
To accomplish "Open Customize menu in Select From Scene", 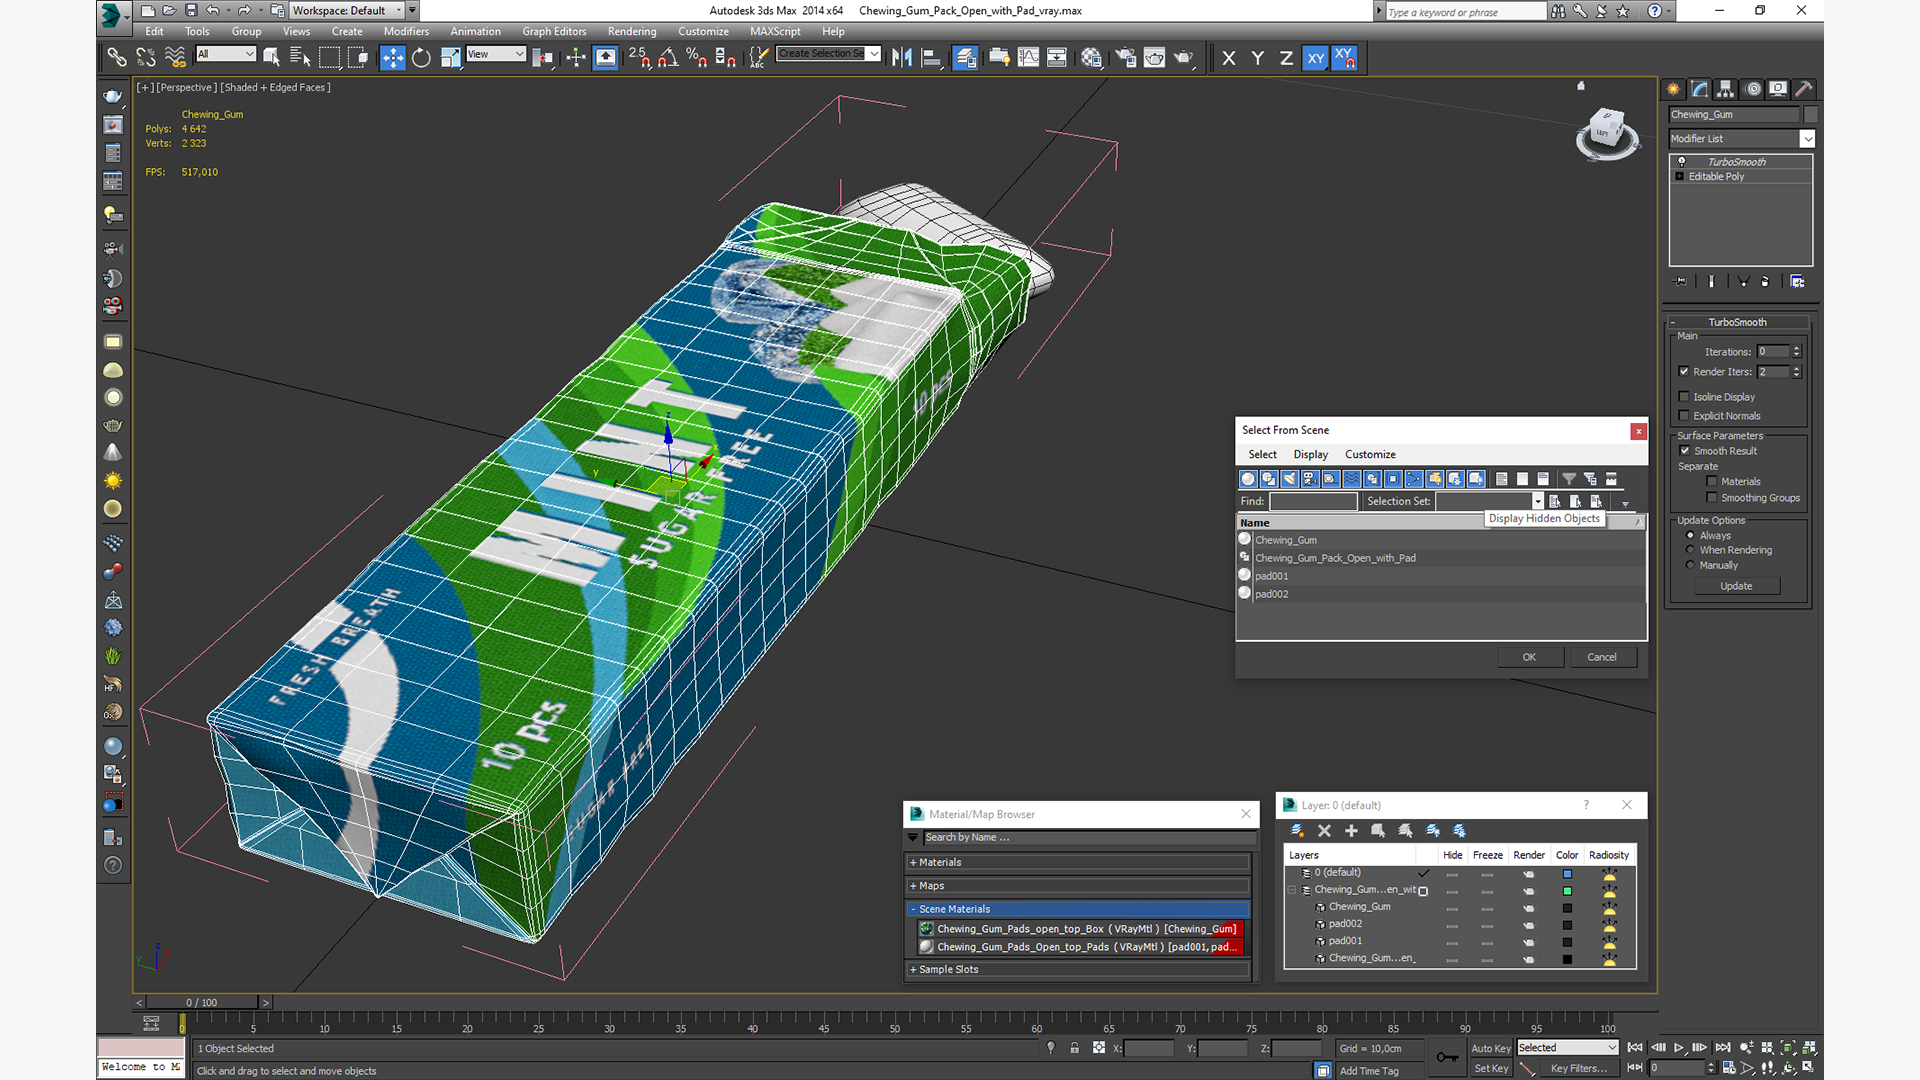I will 1370,454.
